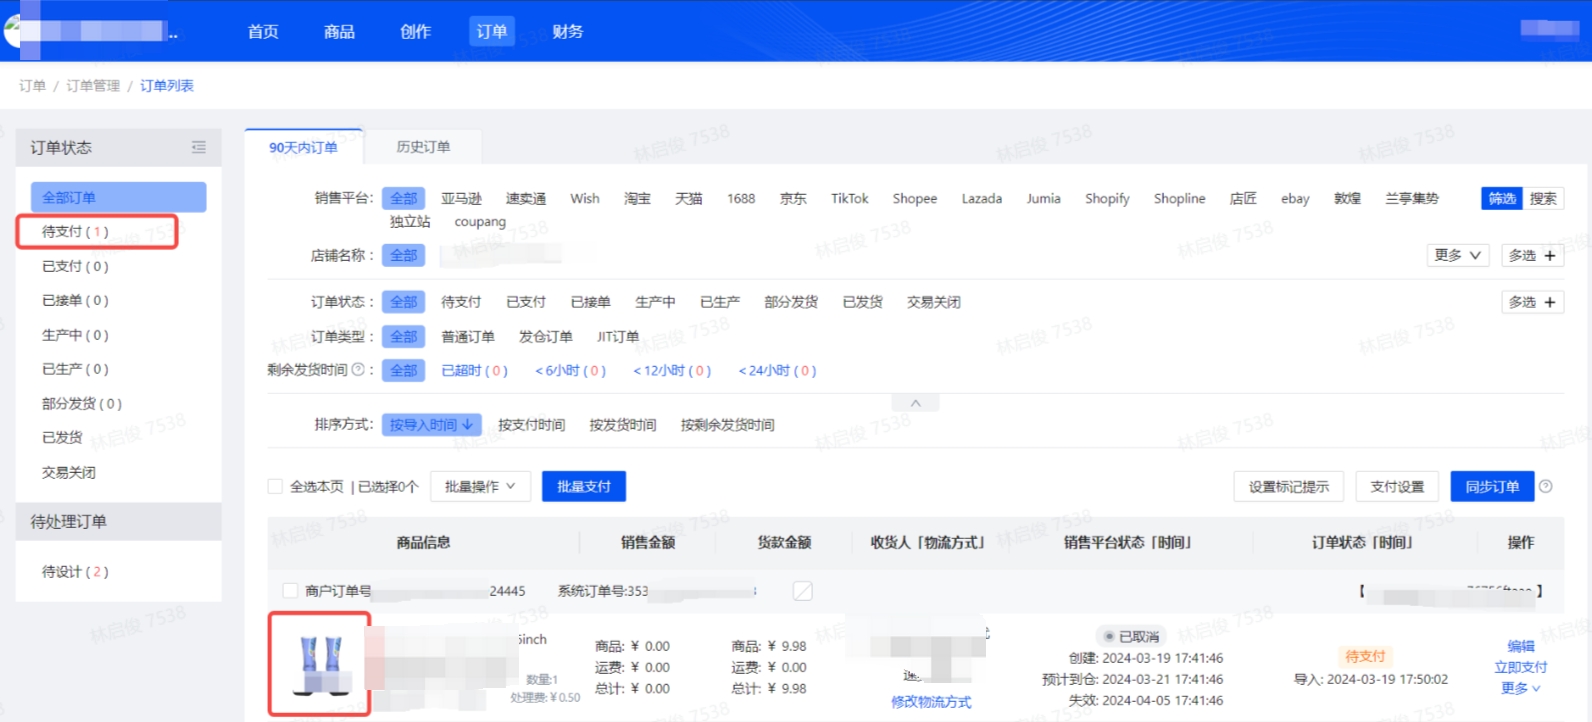This screenshot has width=1592, height=722.
Task: Click the help icon beside 剩余发货时间
Action: pos(358,370)
